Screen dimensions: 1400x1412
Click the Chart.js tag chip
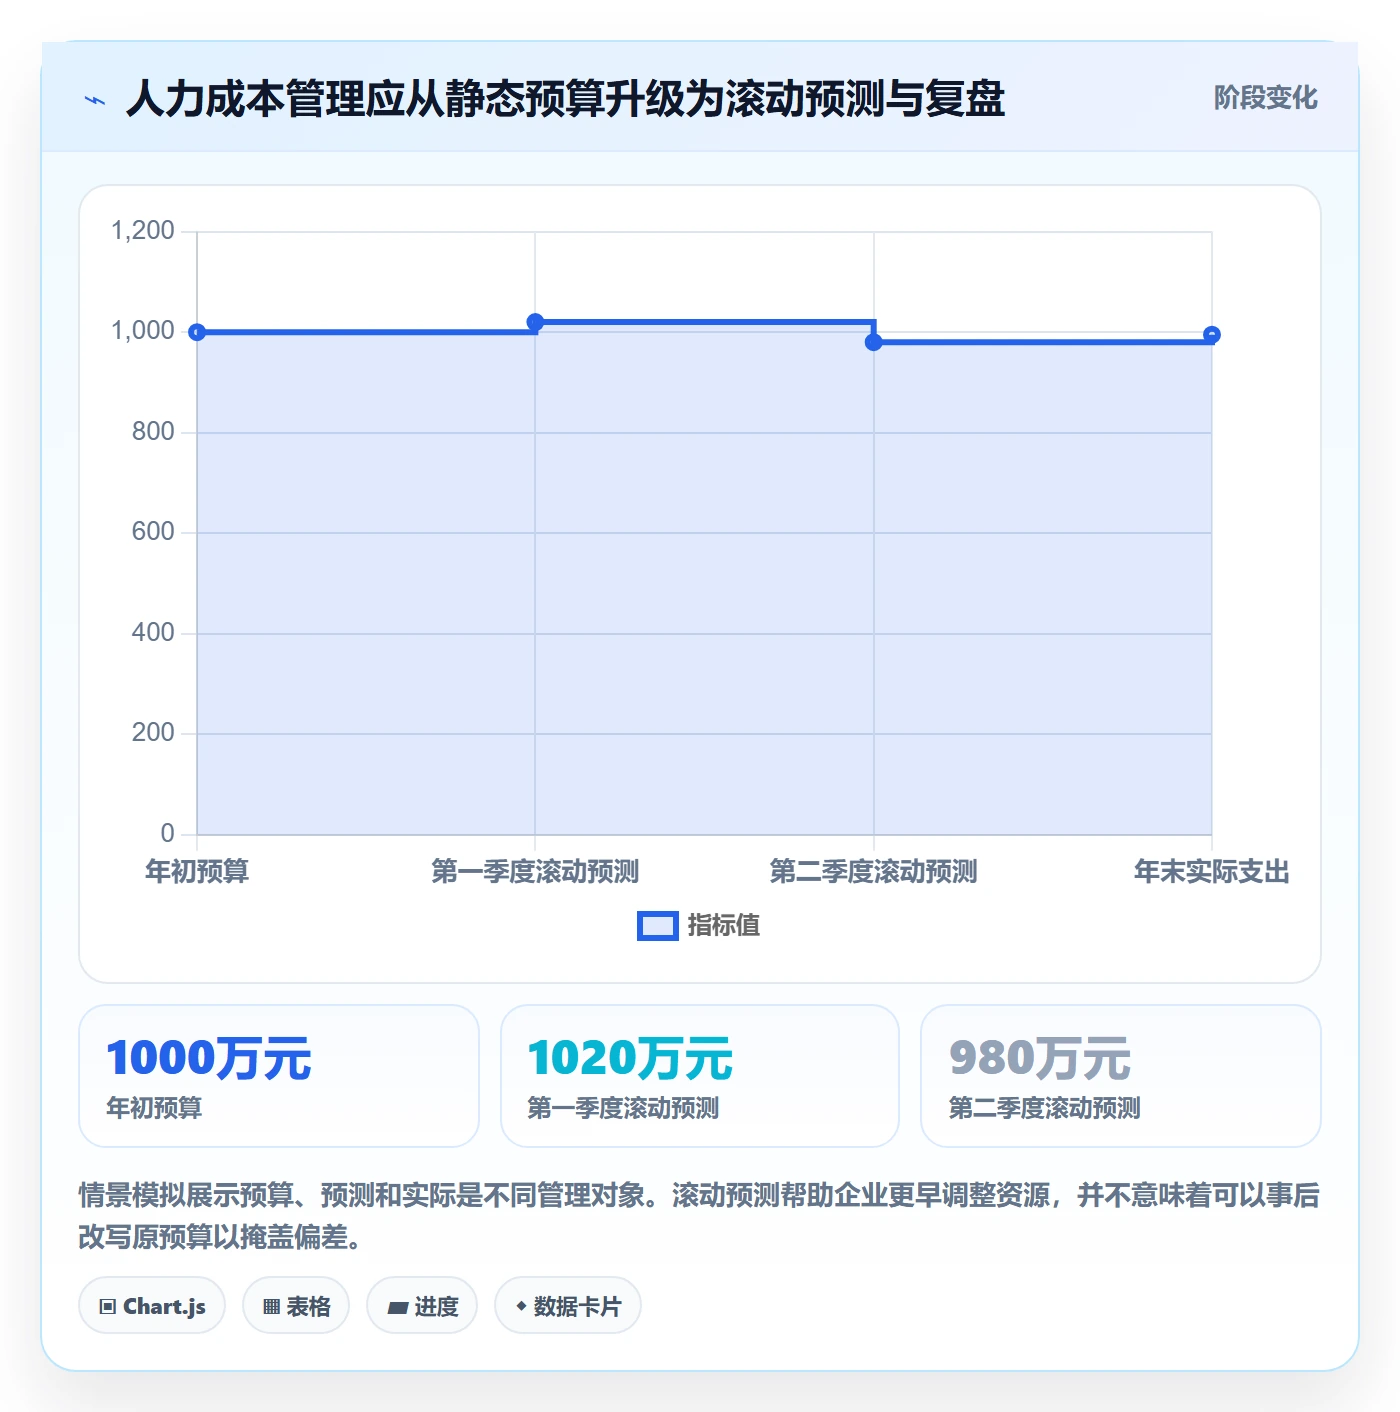pyautogui.click(x=152, y=1306)
